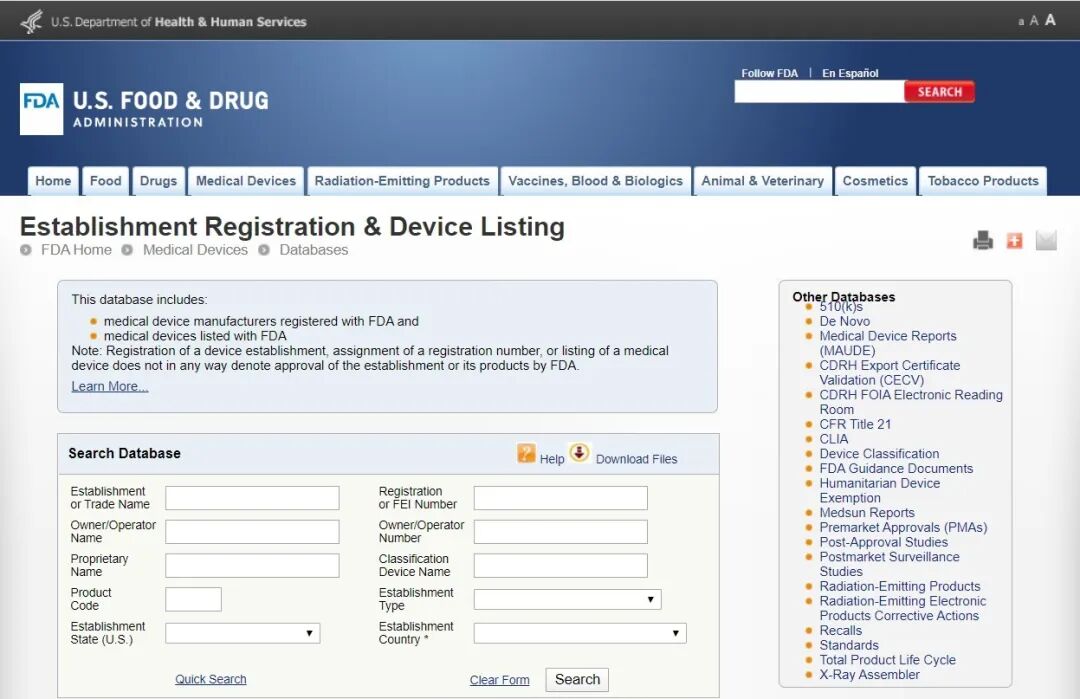Click the Owner/Operator Name field
This screenshot has width=1080, height=699.
click(x=252, y=532)
